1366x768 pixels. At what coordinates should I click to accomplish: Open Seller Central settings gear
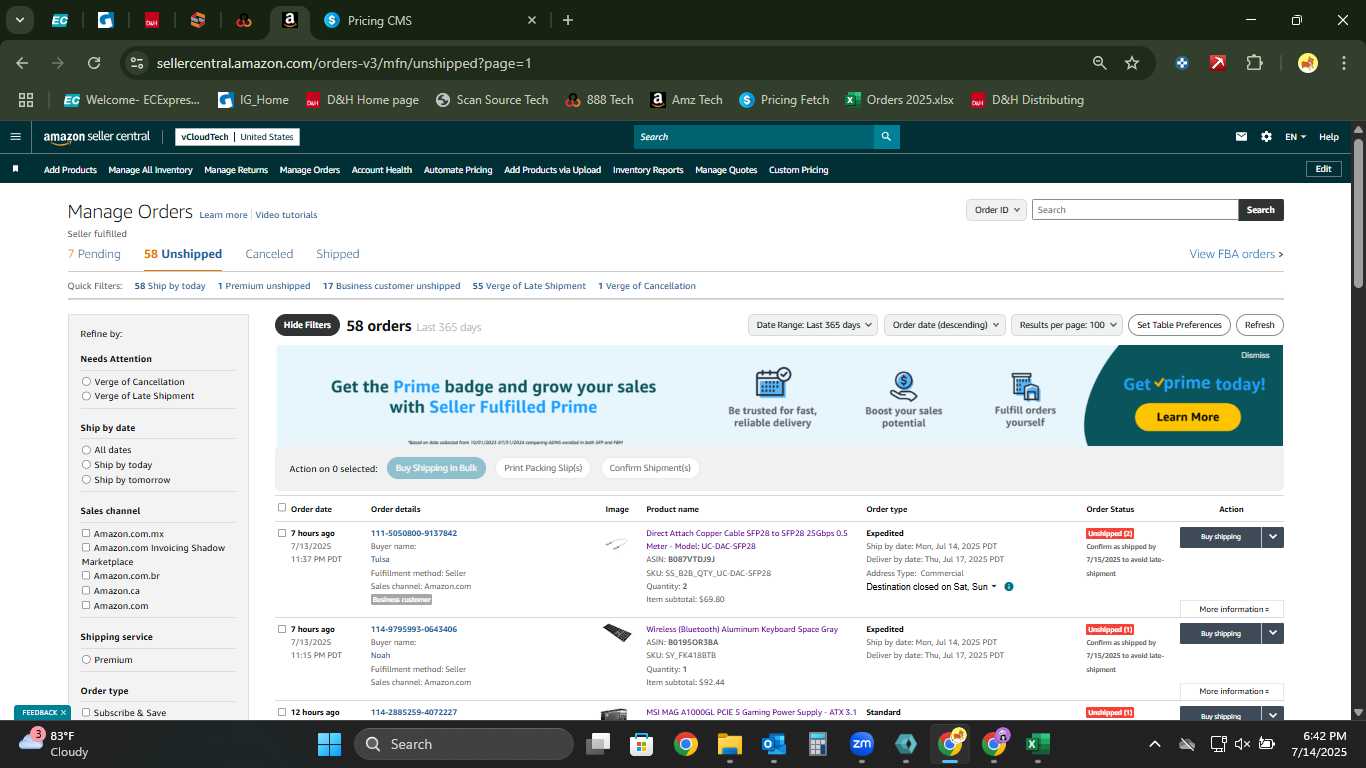coord(1266,137)
